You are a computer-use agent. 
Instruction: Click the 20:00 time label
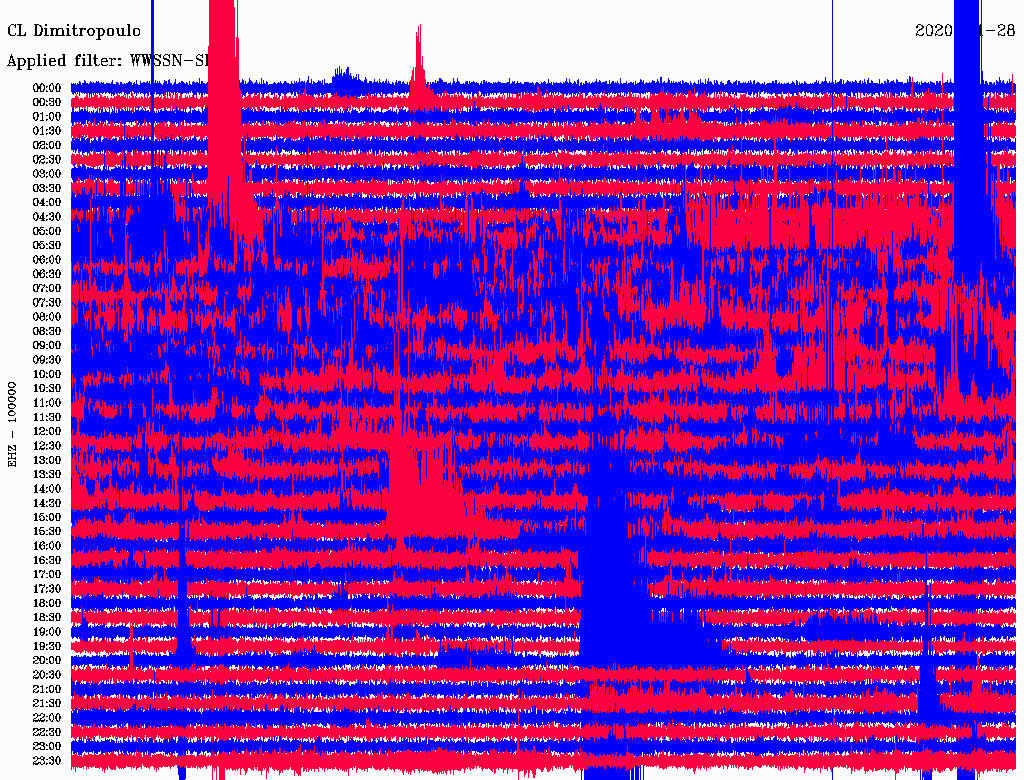point(47,661)
